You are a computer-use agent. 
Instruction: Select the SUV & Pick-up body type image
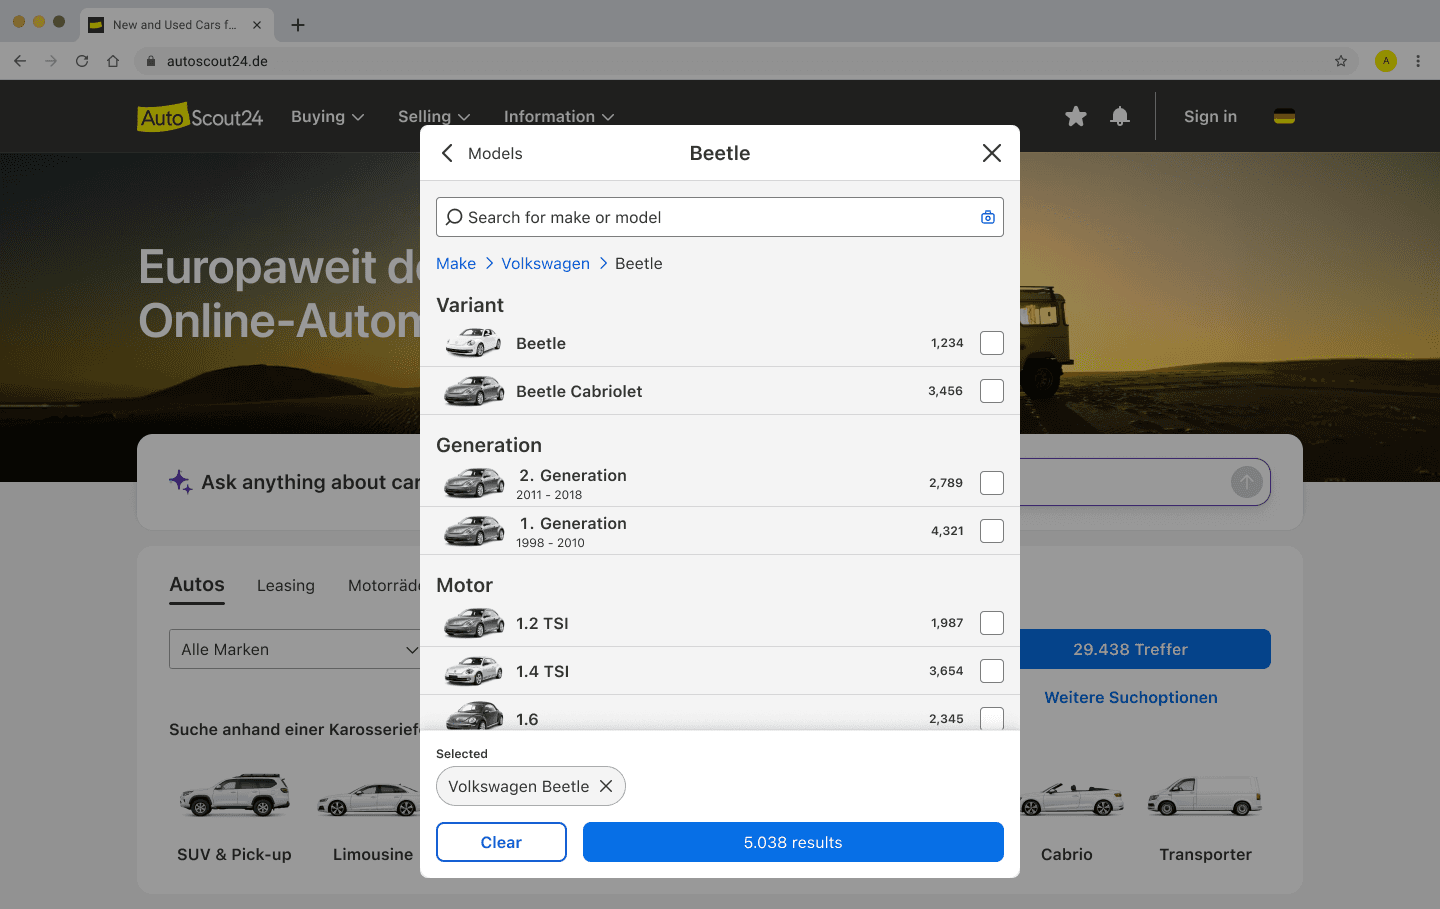click(235, 796)
